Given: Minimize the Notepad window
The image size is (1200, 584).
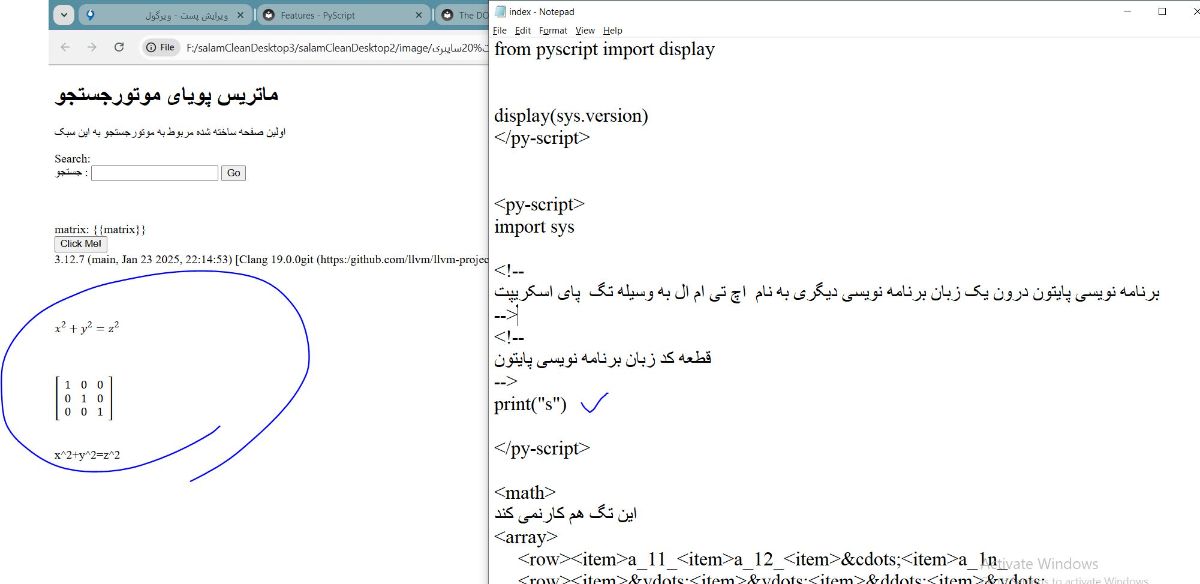Looking at the screenshot, I should [x=1126, y=12].
